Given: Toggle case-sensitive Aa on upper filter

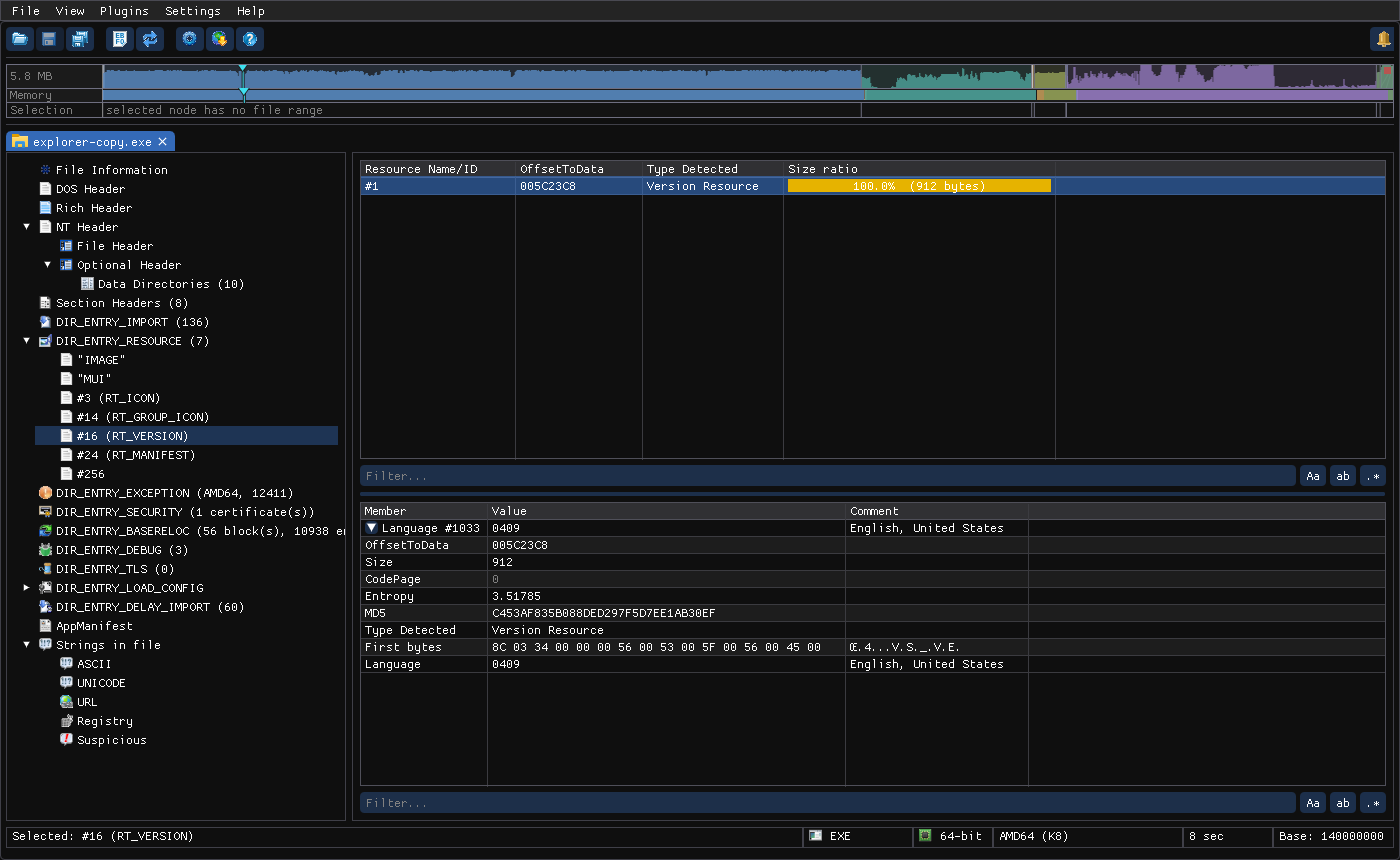Looking at the screenshot, I should click(1313, 476).
